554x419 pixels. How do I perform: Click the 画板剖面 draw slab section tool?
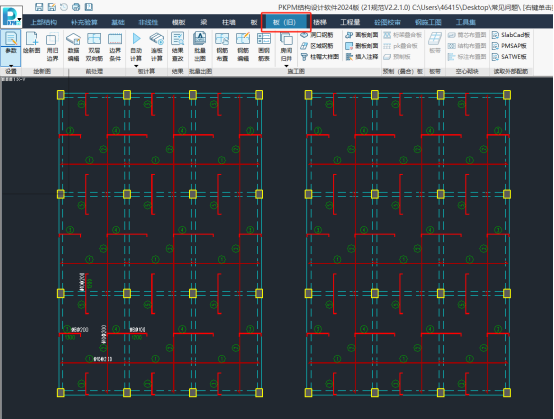(362, 35)
